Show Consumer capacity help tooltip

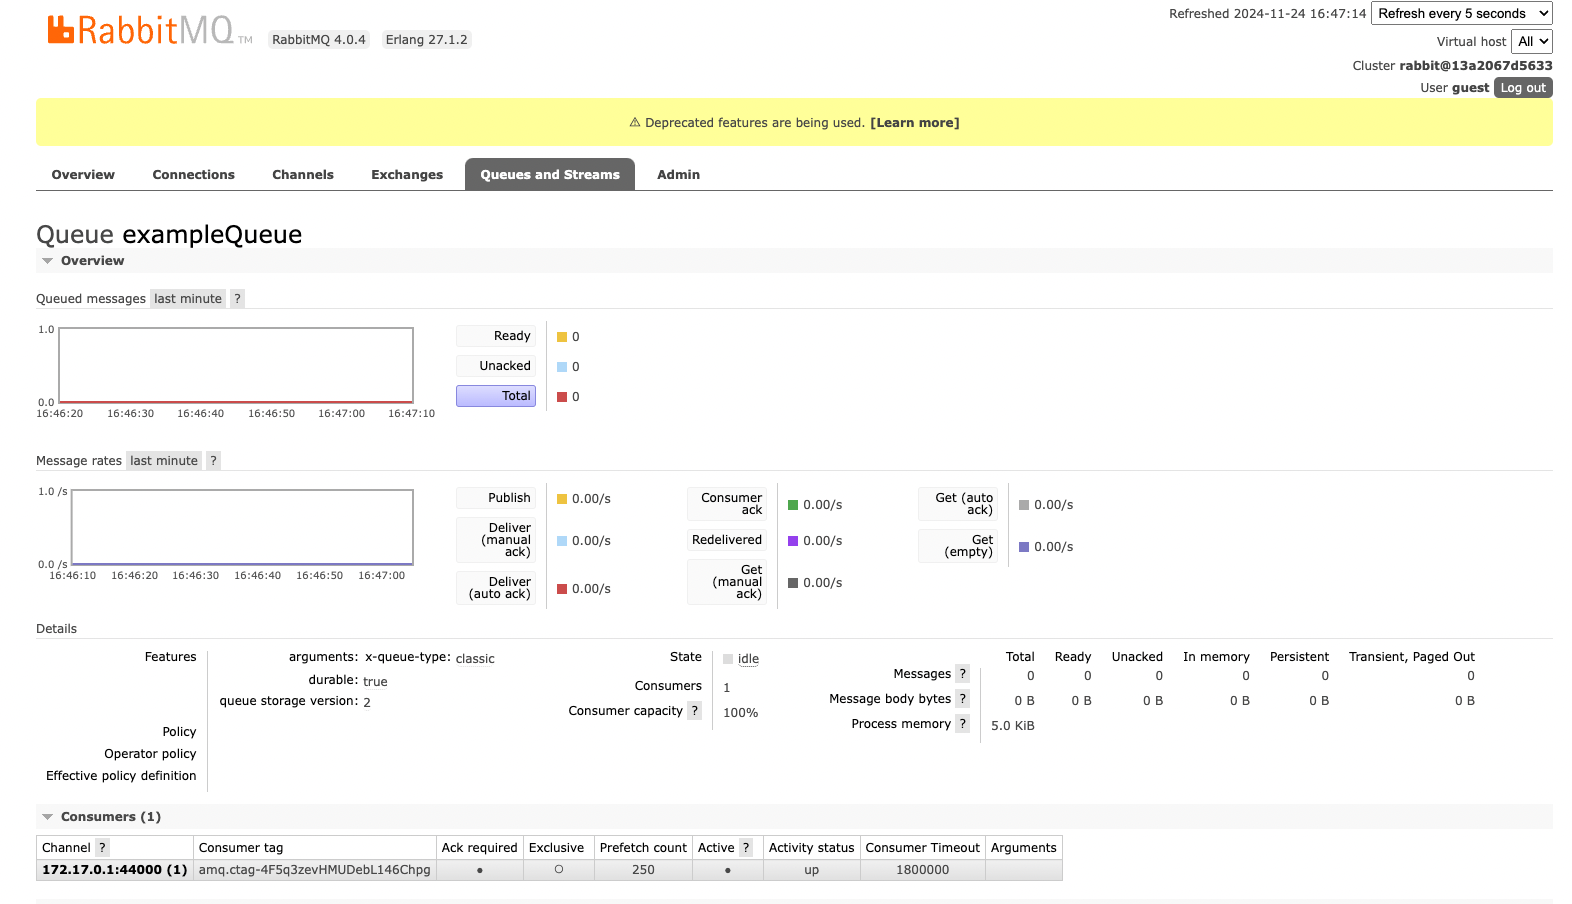pos(695,711)
